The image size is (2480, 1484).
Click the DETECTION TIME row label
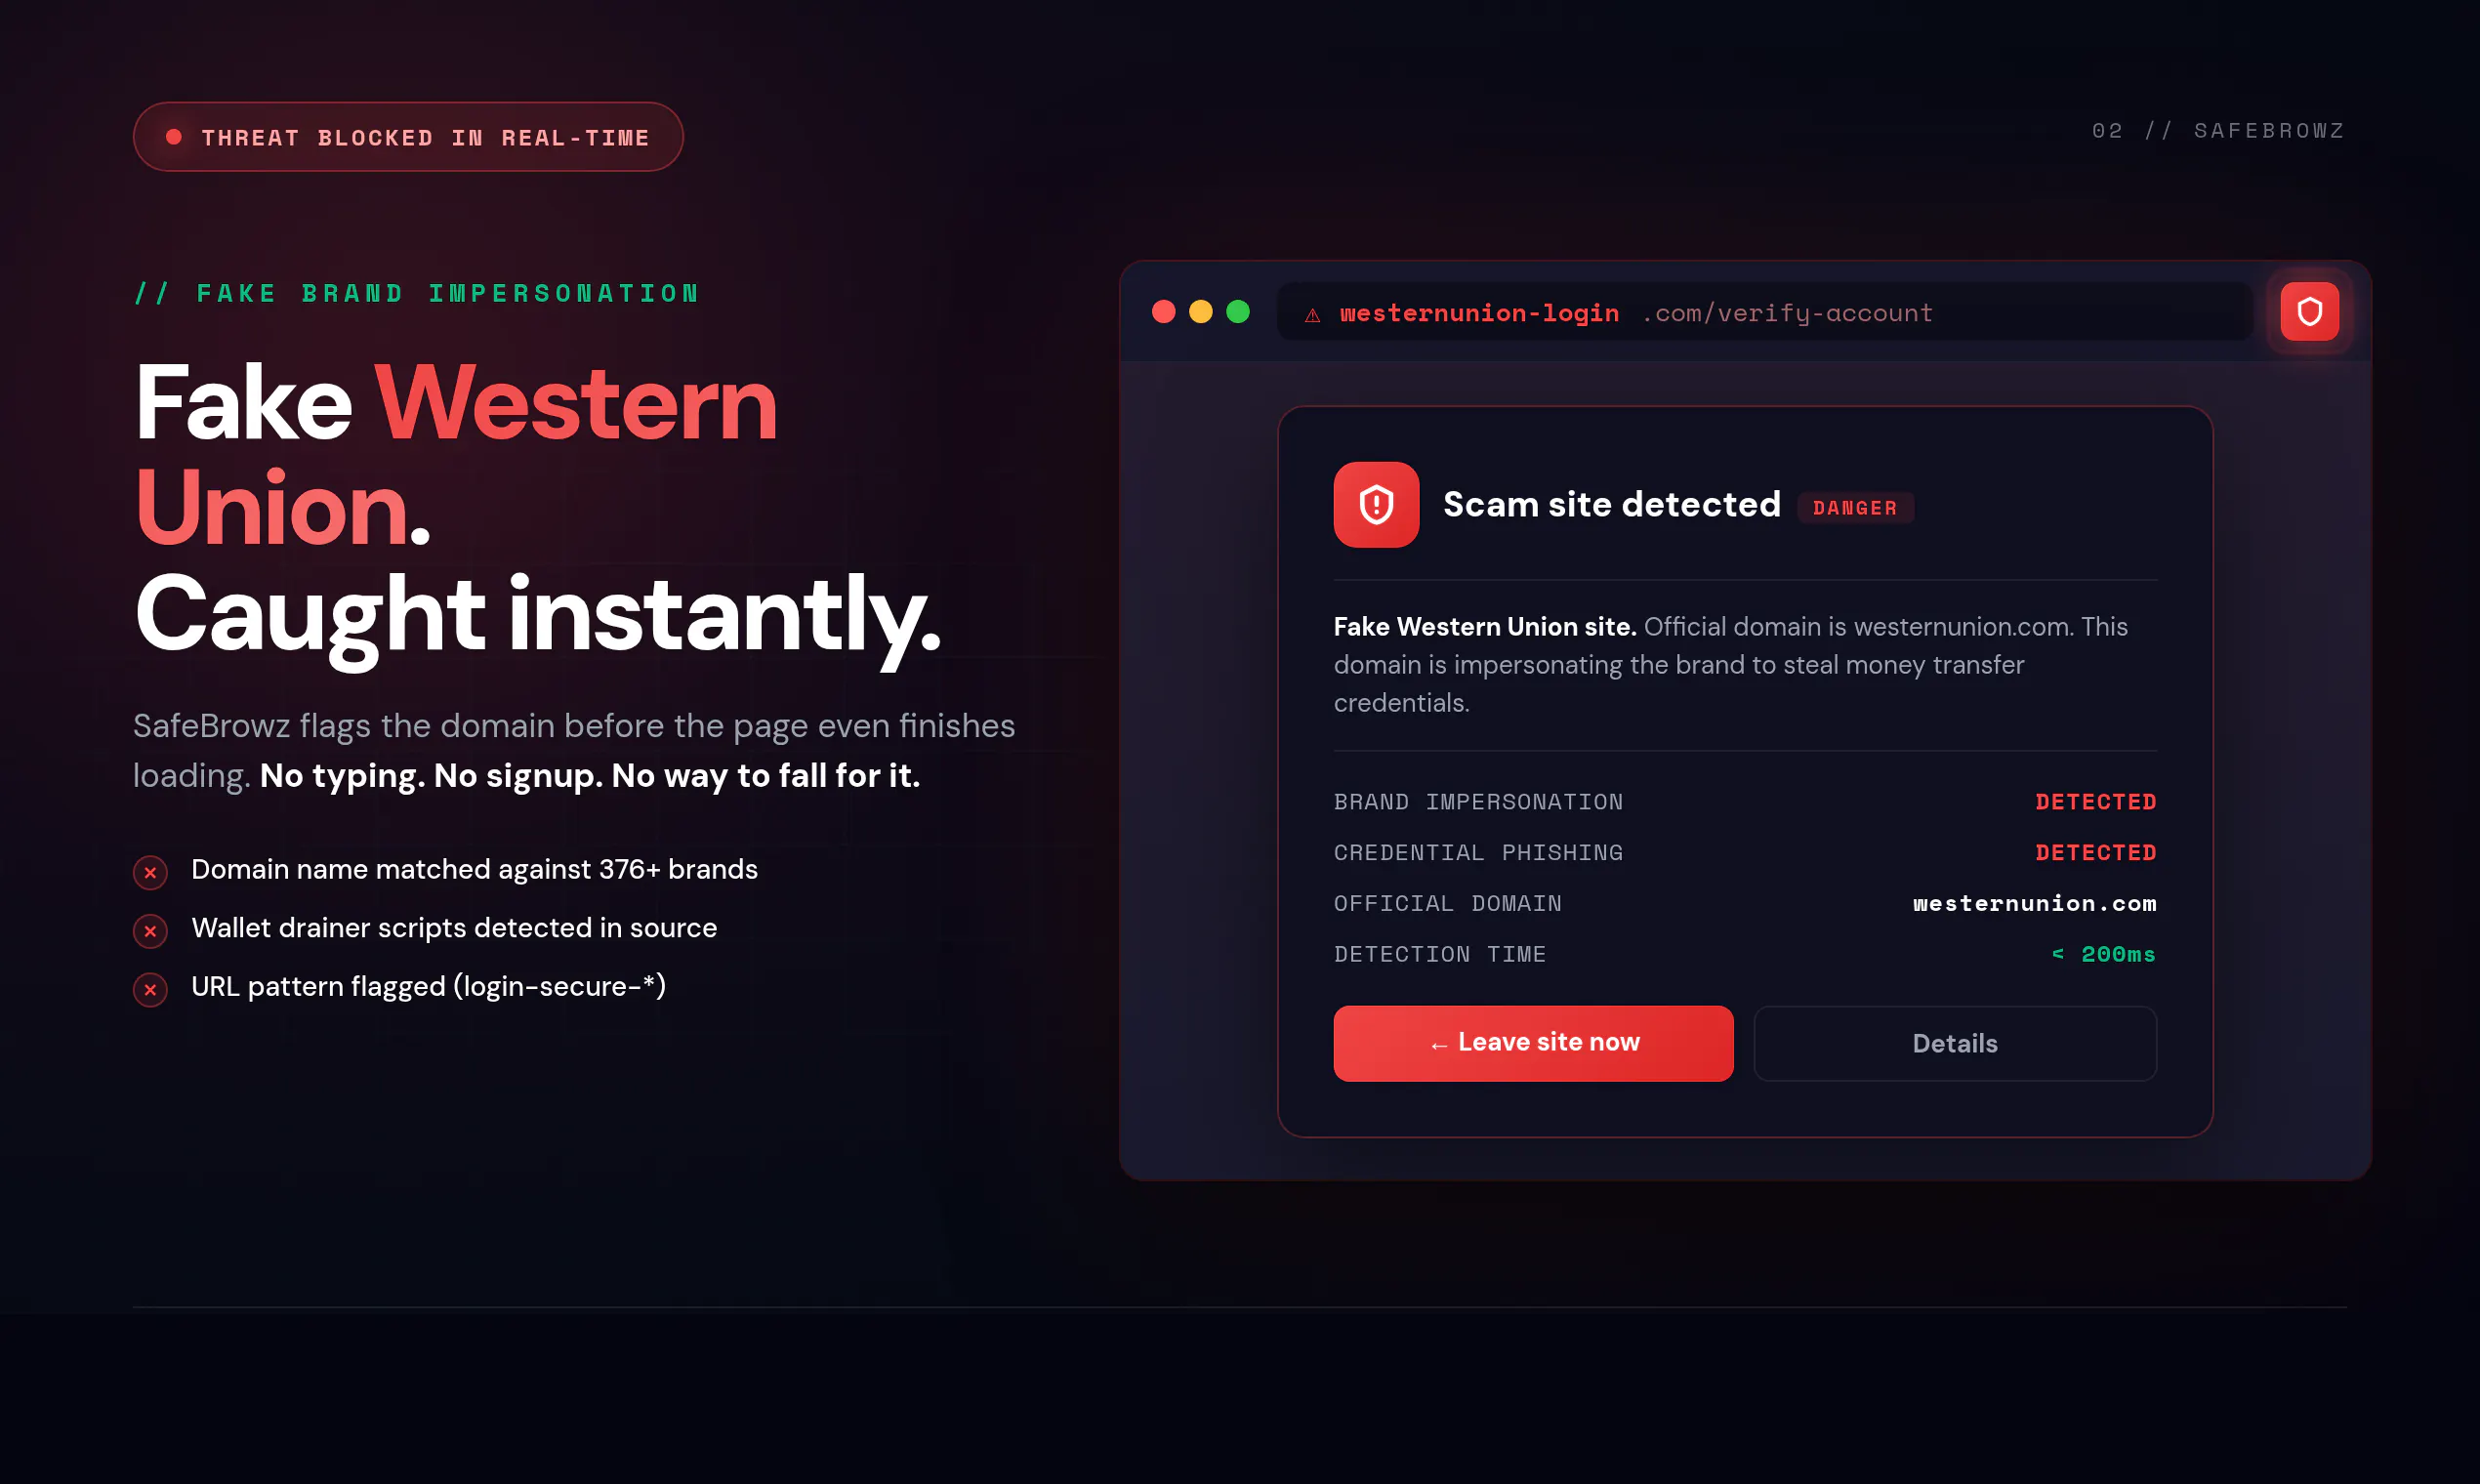(x=1440, y=955)
